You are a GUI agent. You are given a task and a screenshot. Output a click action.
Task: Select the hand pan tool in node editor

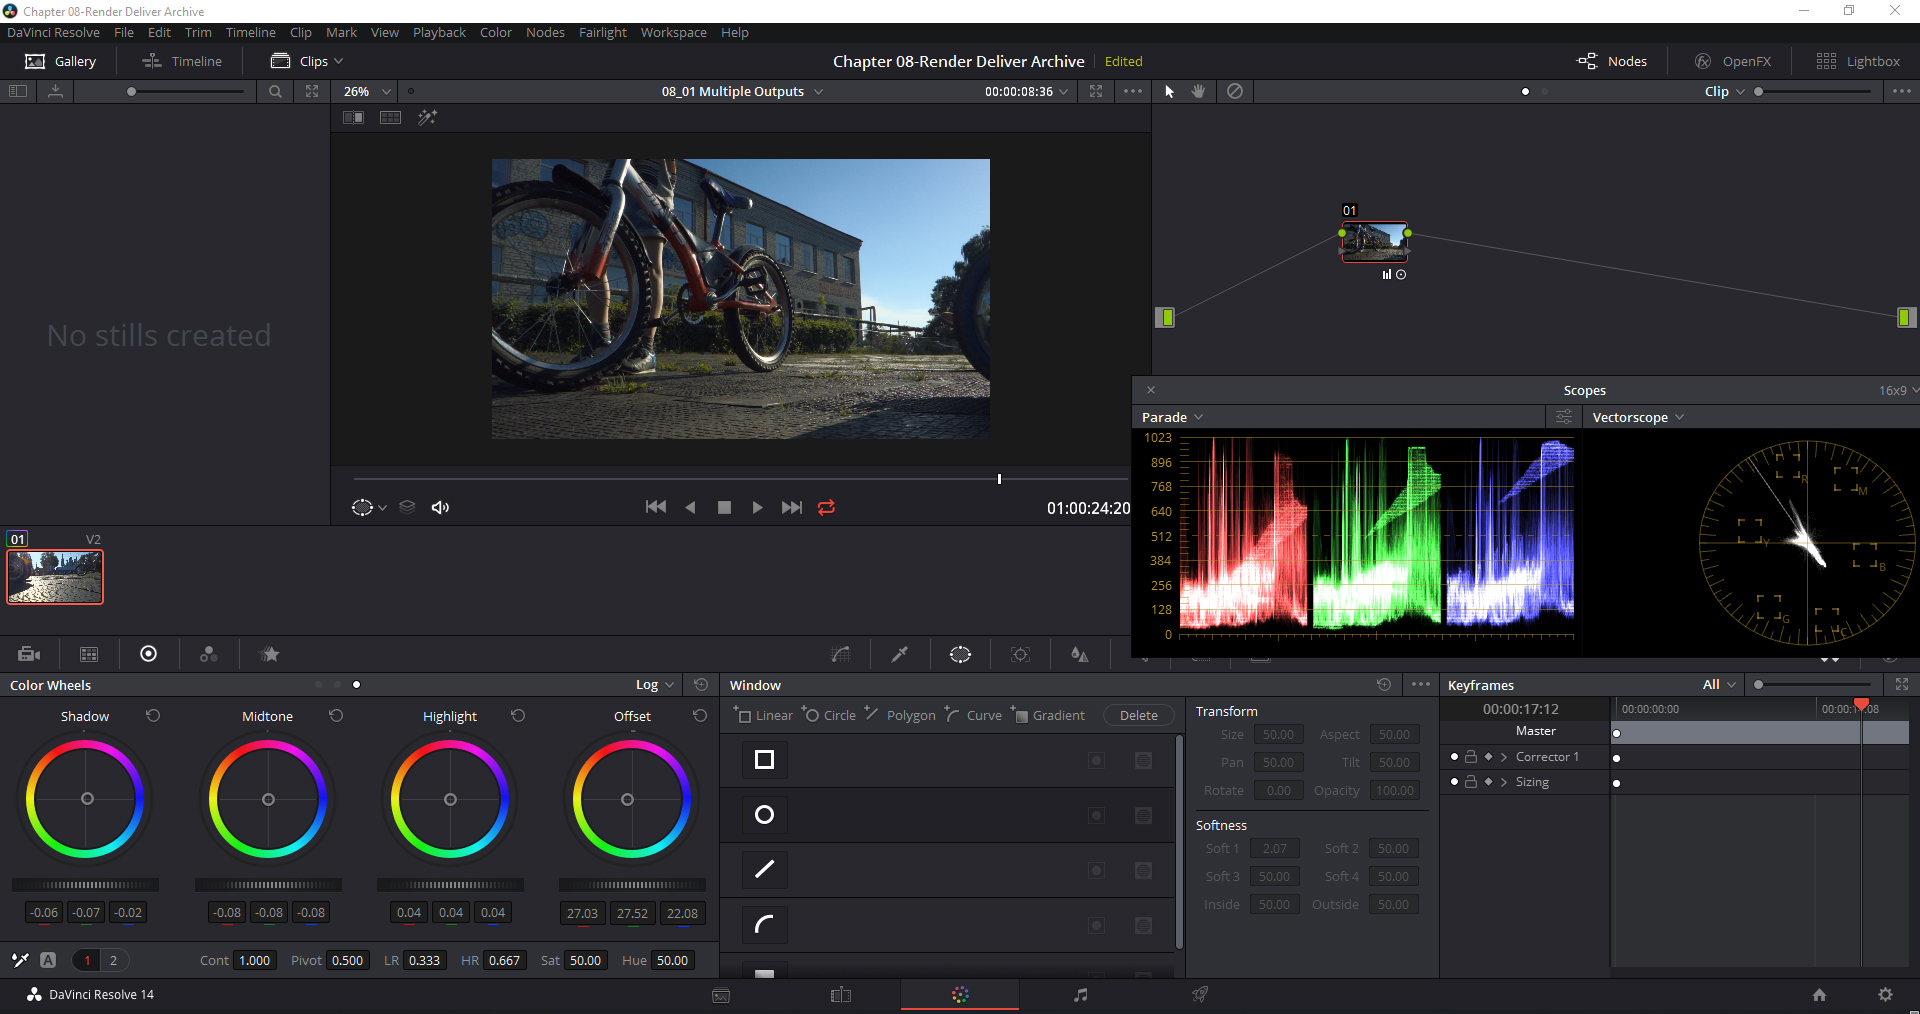tap(1198, 91)
